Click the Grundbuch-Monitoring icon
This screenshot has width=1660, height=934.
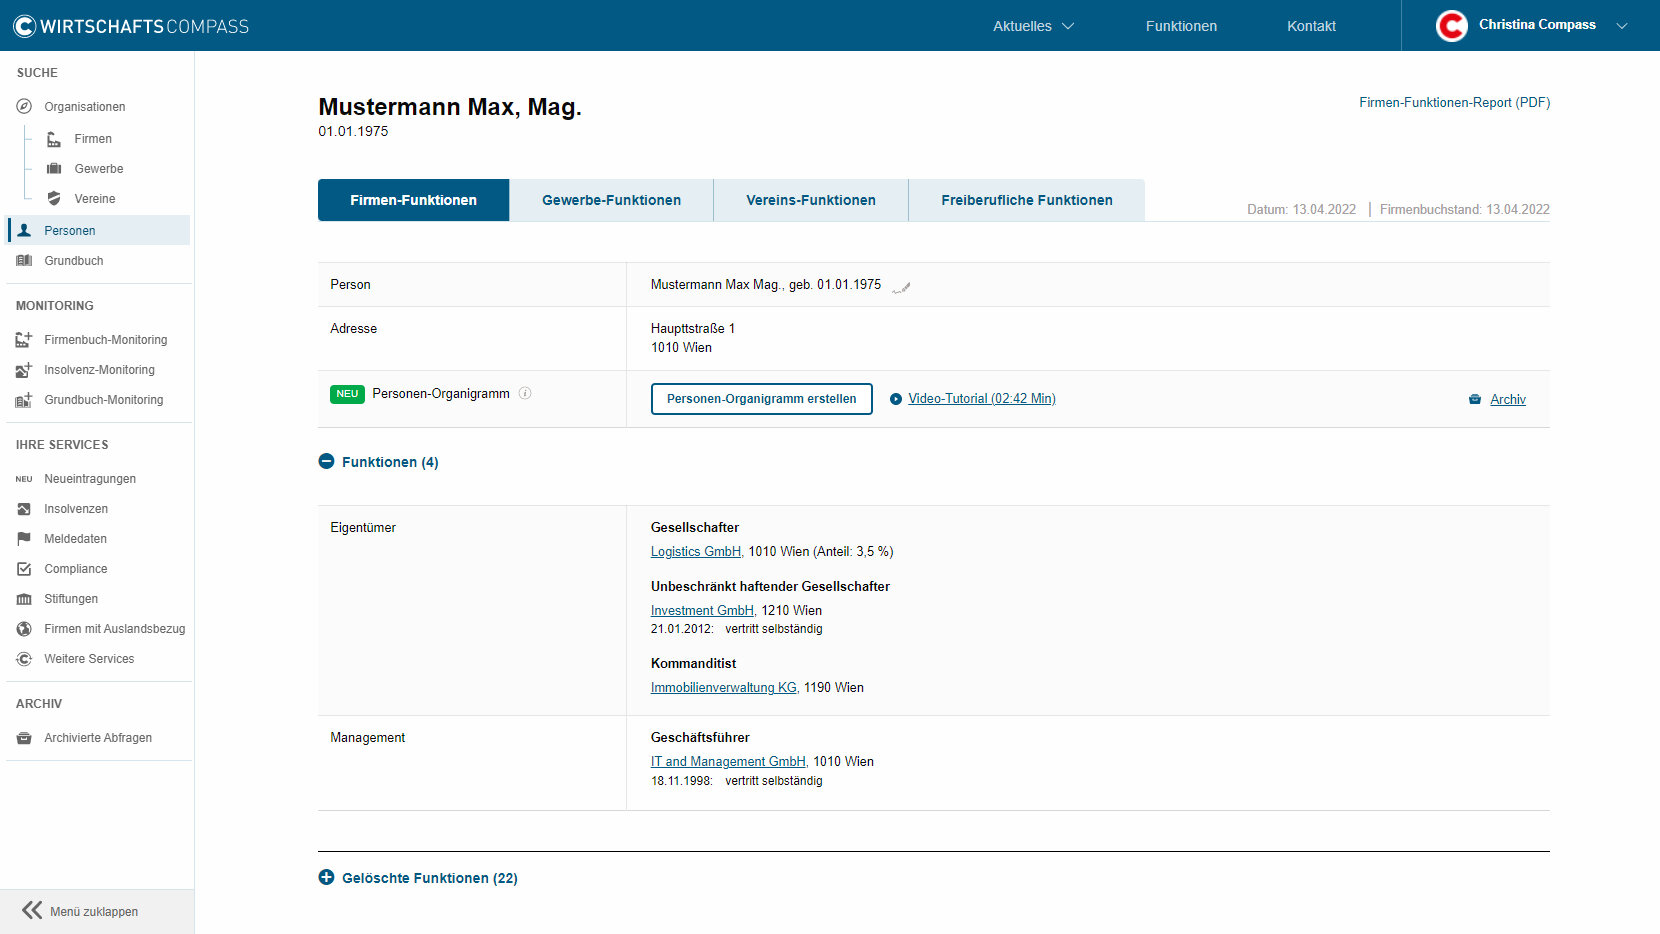pyautogui.click(x=24, y=400)
